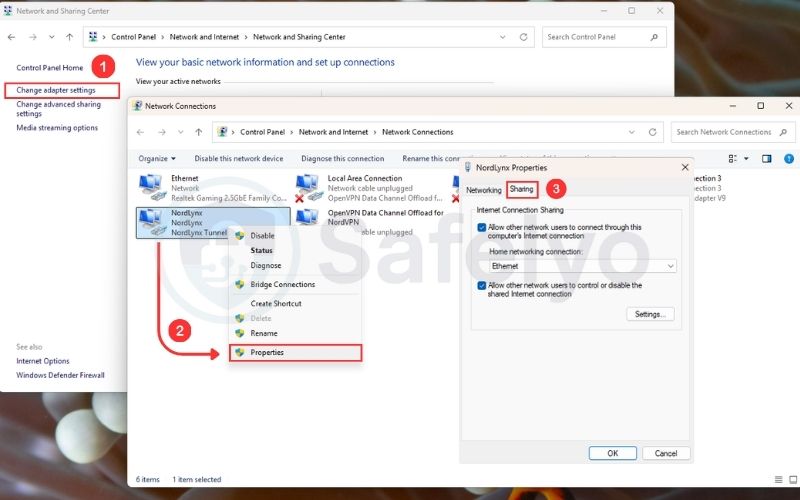Focus the Search Network Connections field

tap(733, 132)
